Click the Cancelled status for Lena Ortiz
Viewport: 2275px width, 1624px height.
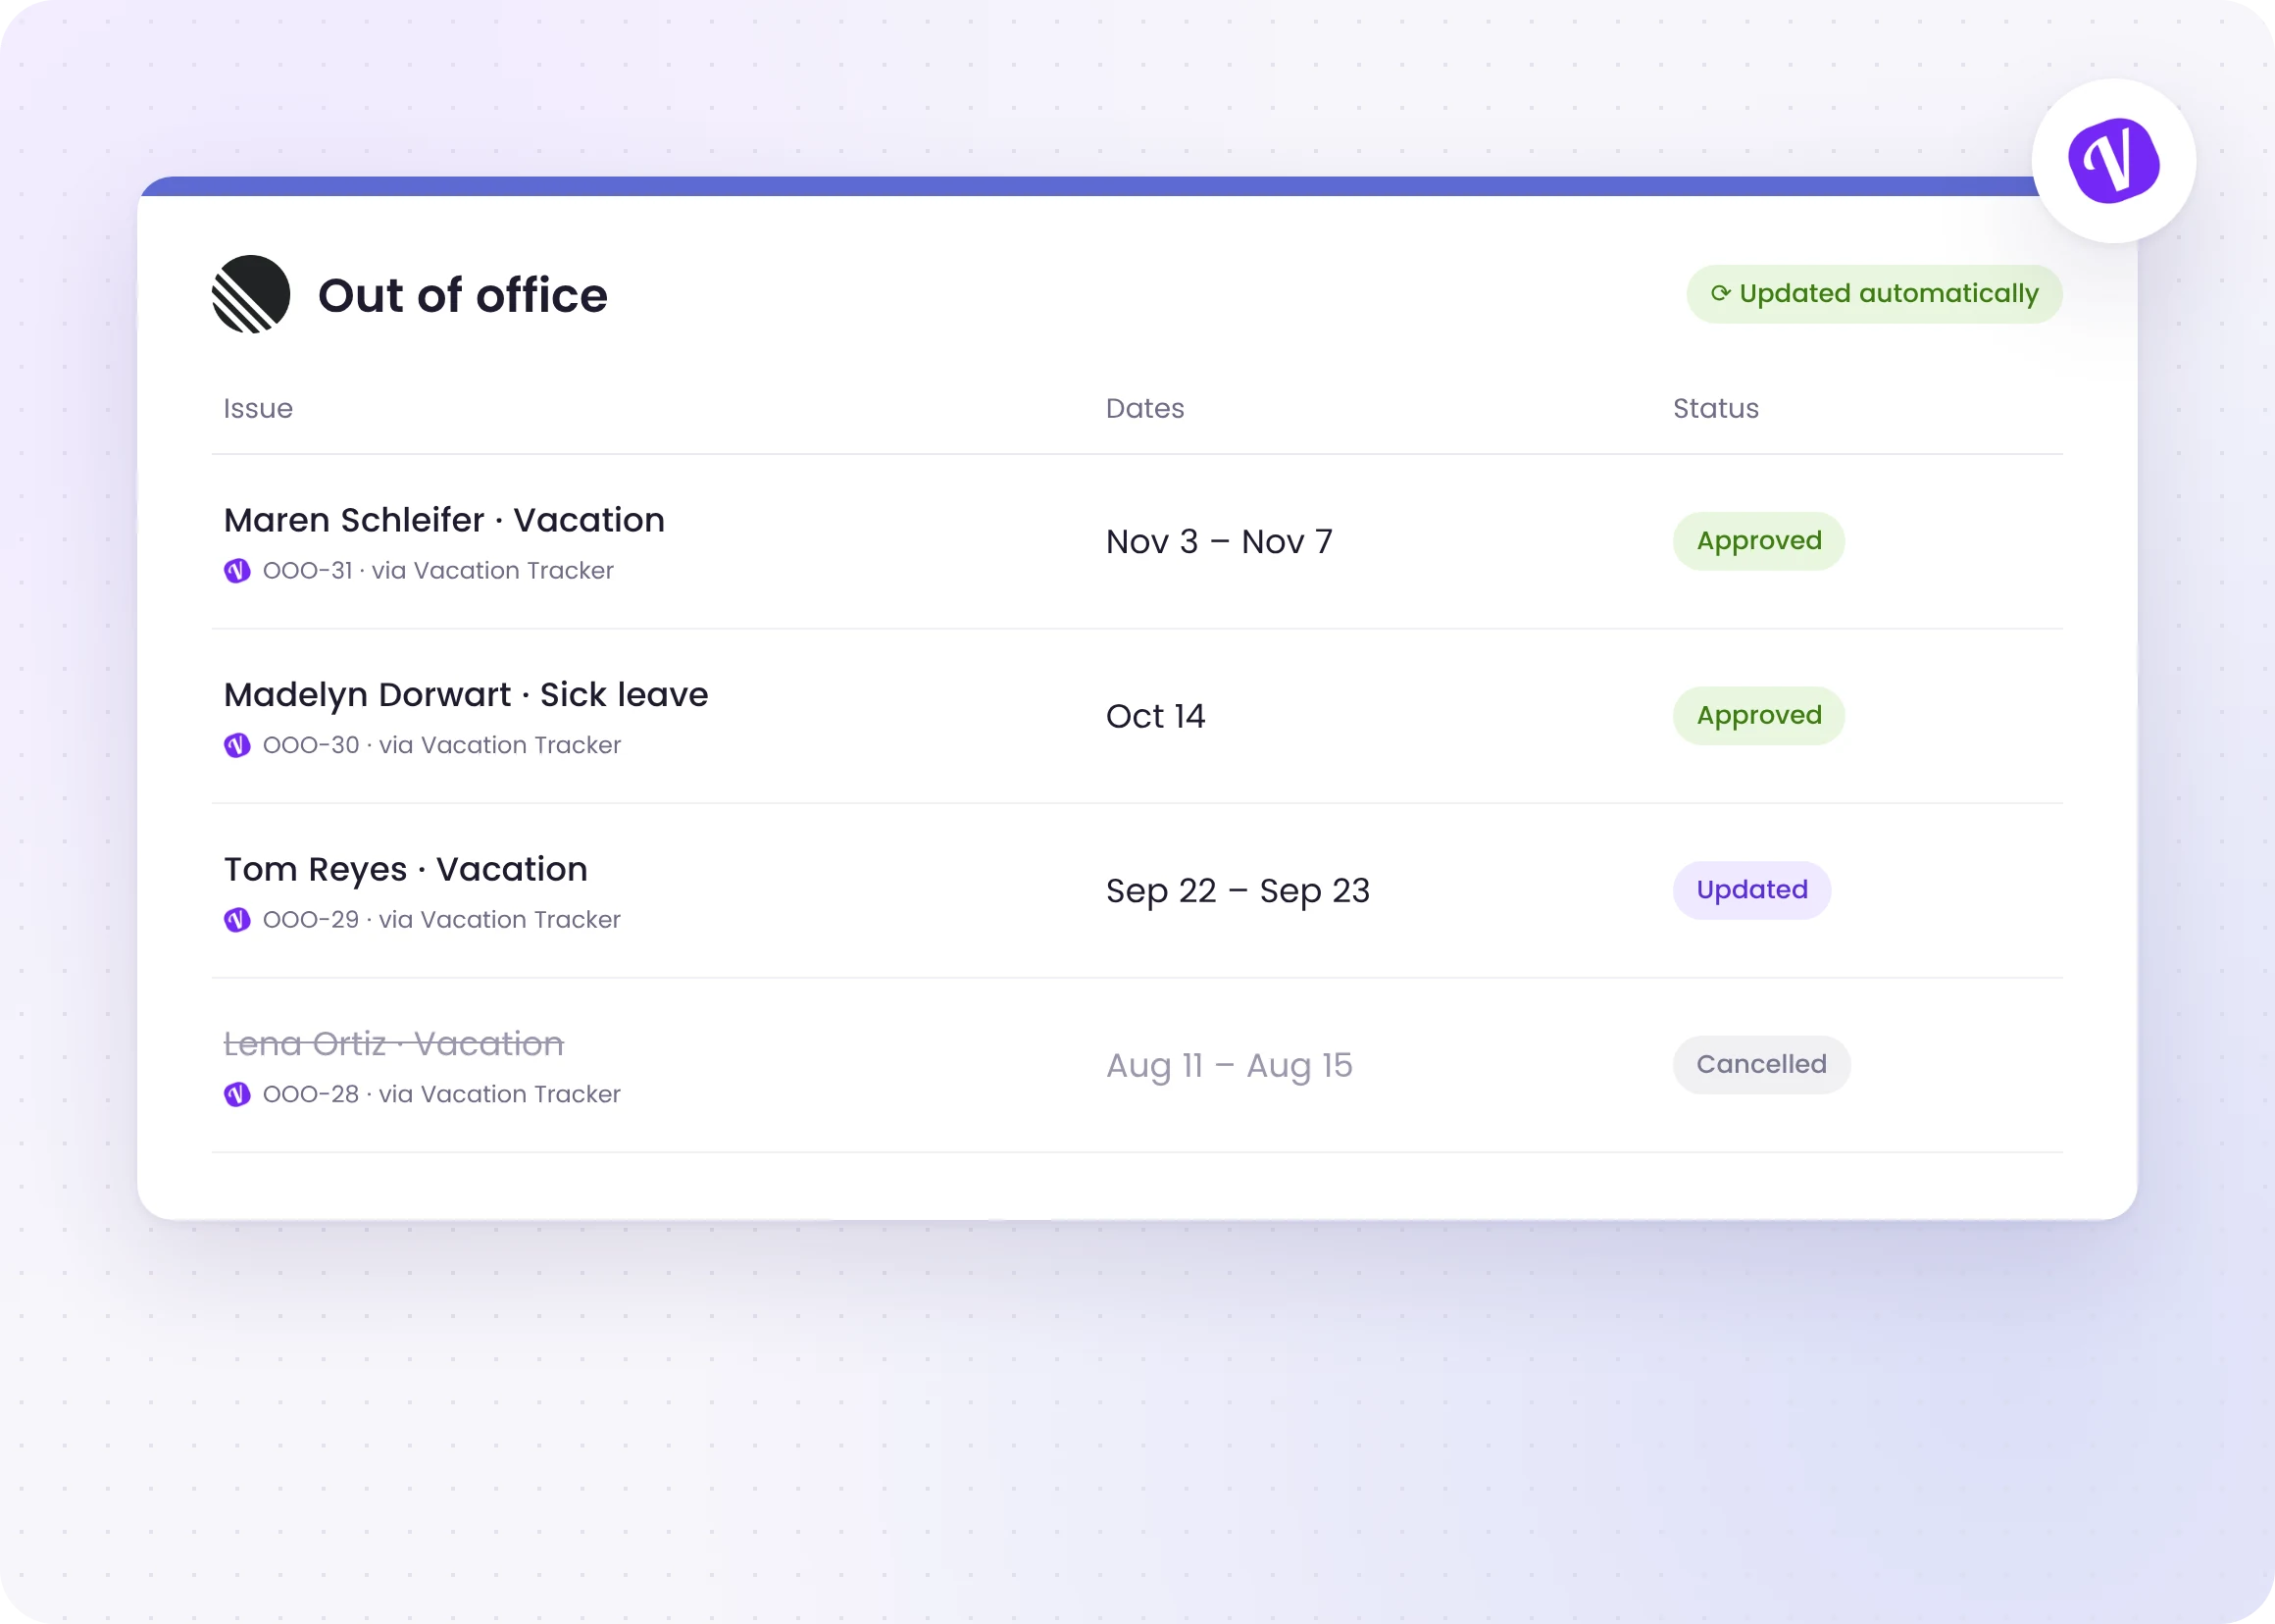click(x=1761, y=1065)
